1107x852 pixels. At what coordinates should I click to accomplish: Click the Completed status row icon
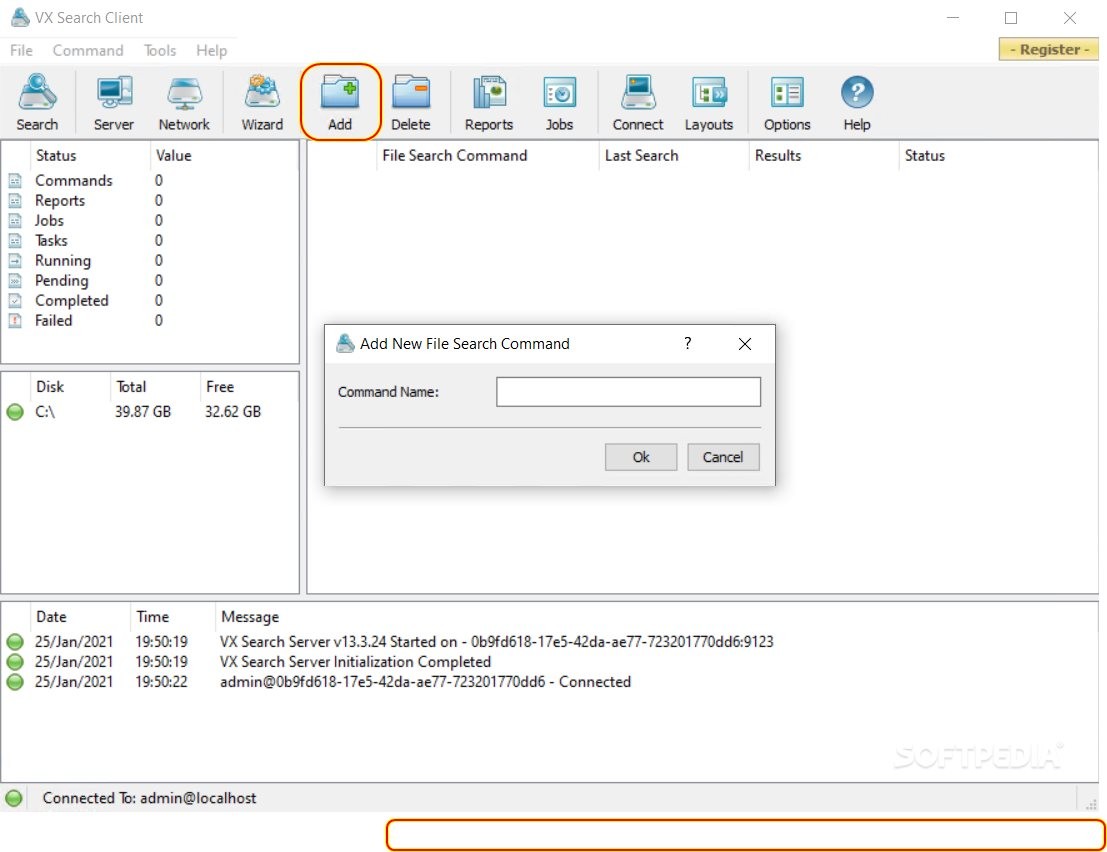[15, 301]
